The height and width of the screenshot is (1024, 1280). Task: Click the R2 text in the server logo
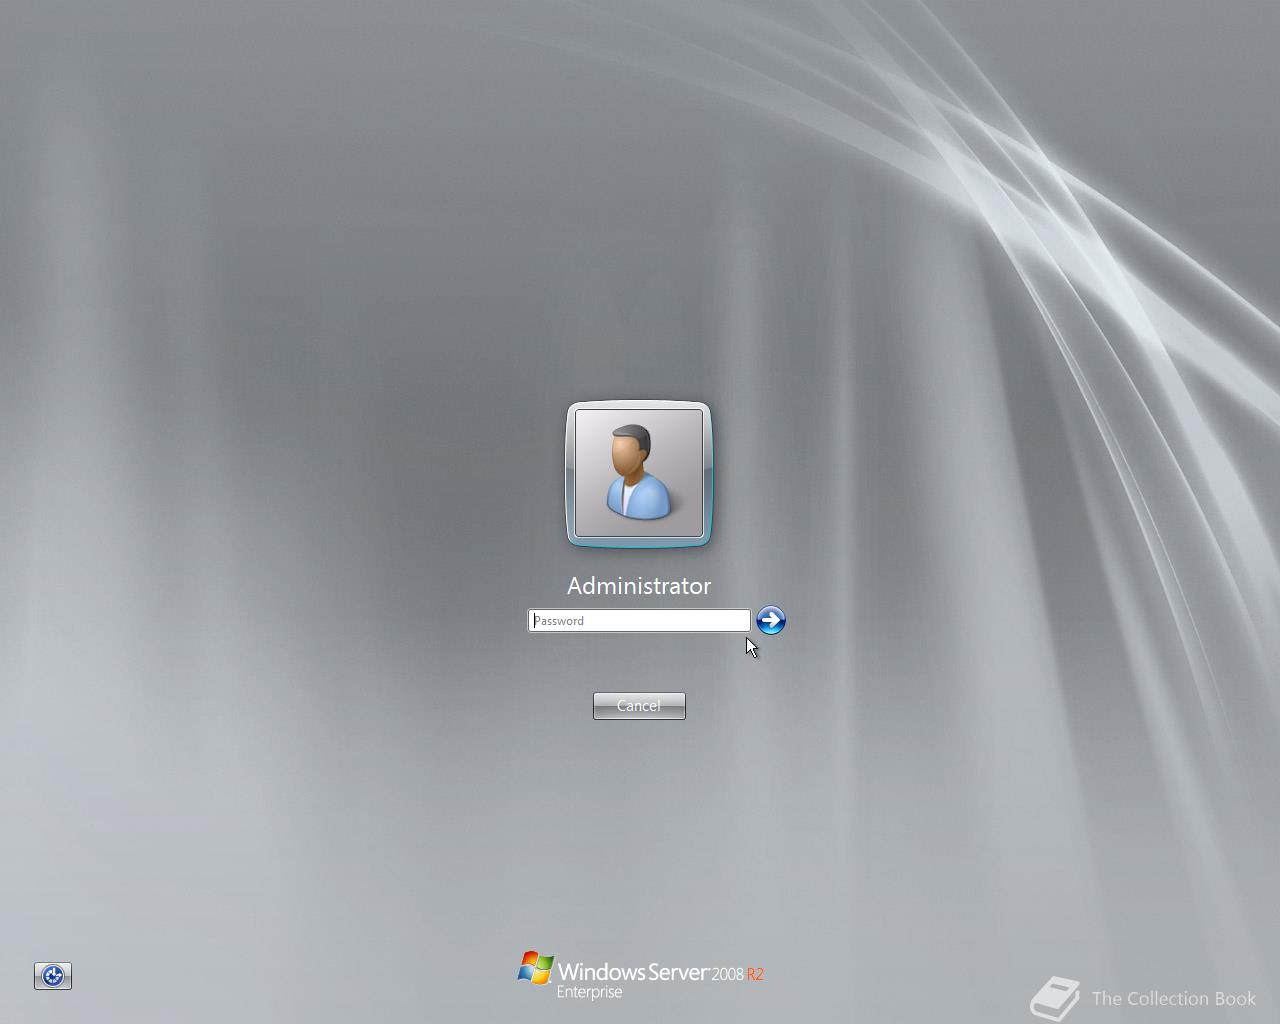[x=757, y=973]
